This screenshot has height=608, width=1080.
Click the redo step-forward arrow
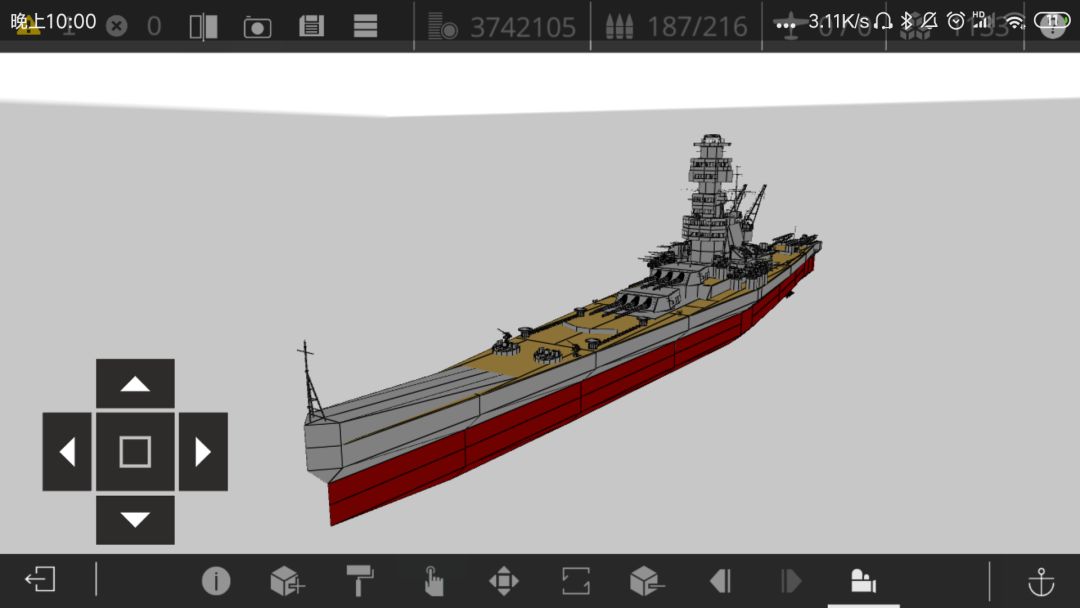tap(791, 581)
